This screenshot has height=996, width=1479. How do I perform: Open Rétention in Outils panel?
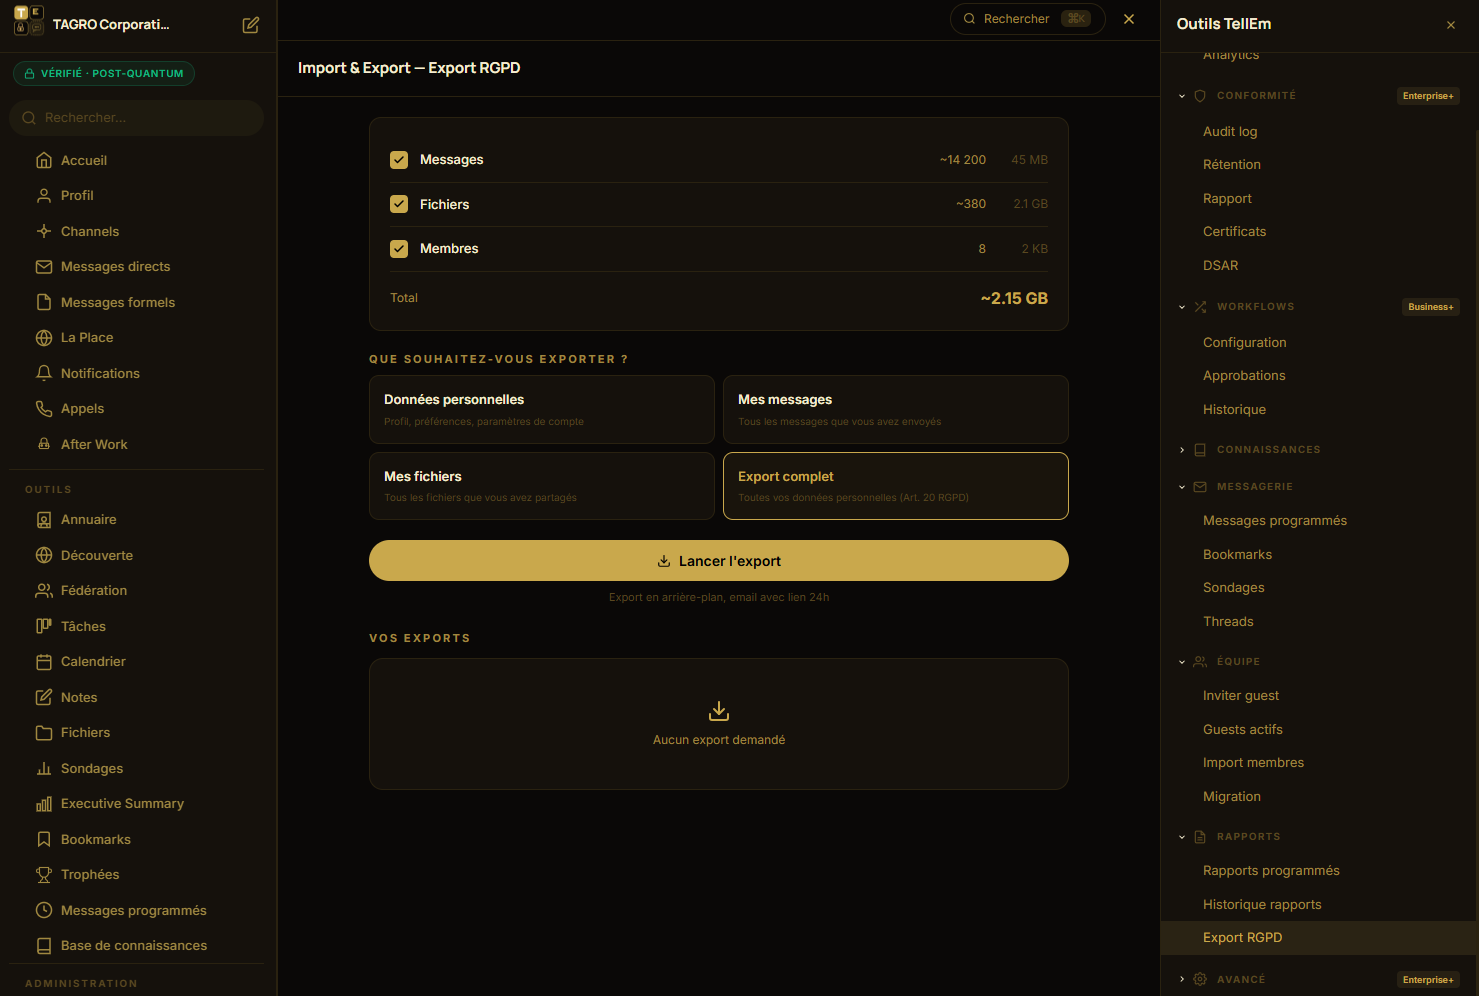[x=1232, y=165]
